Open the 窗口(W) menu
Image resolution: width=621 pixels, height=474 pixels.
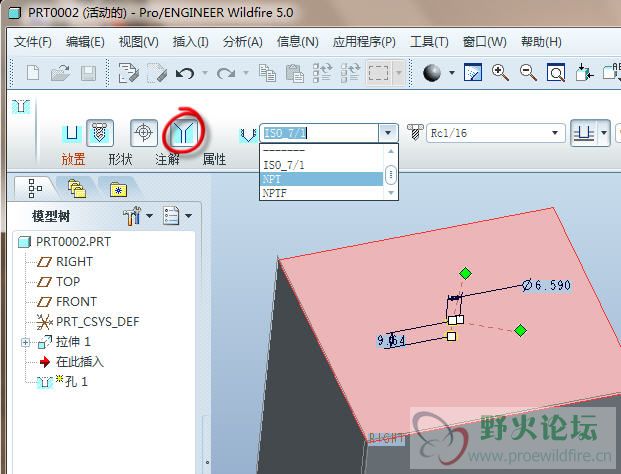[485, 42]
